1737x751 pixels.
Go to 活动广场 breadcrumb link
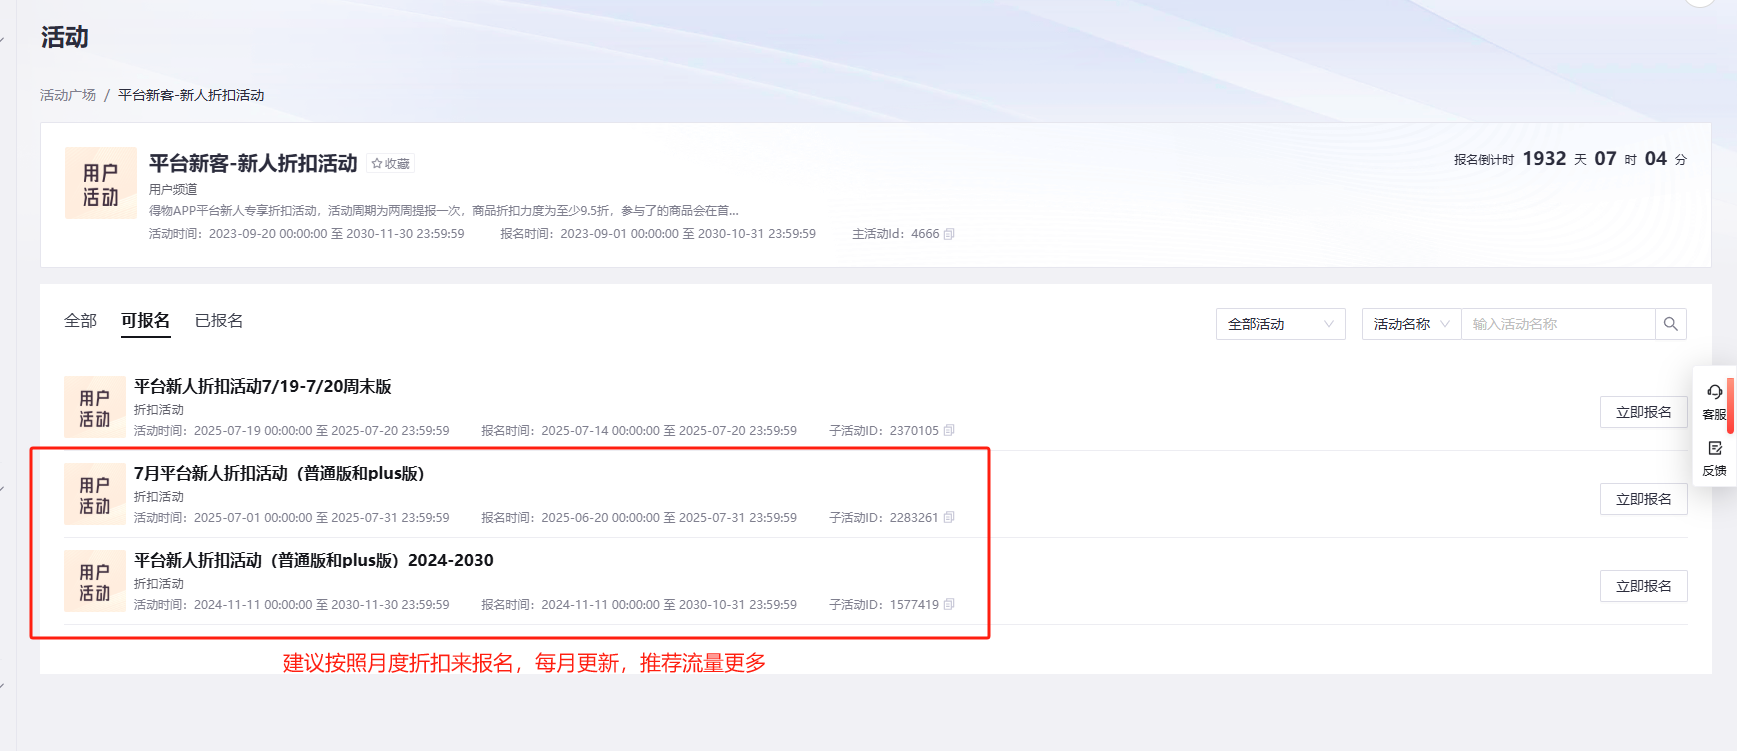68,95
